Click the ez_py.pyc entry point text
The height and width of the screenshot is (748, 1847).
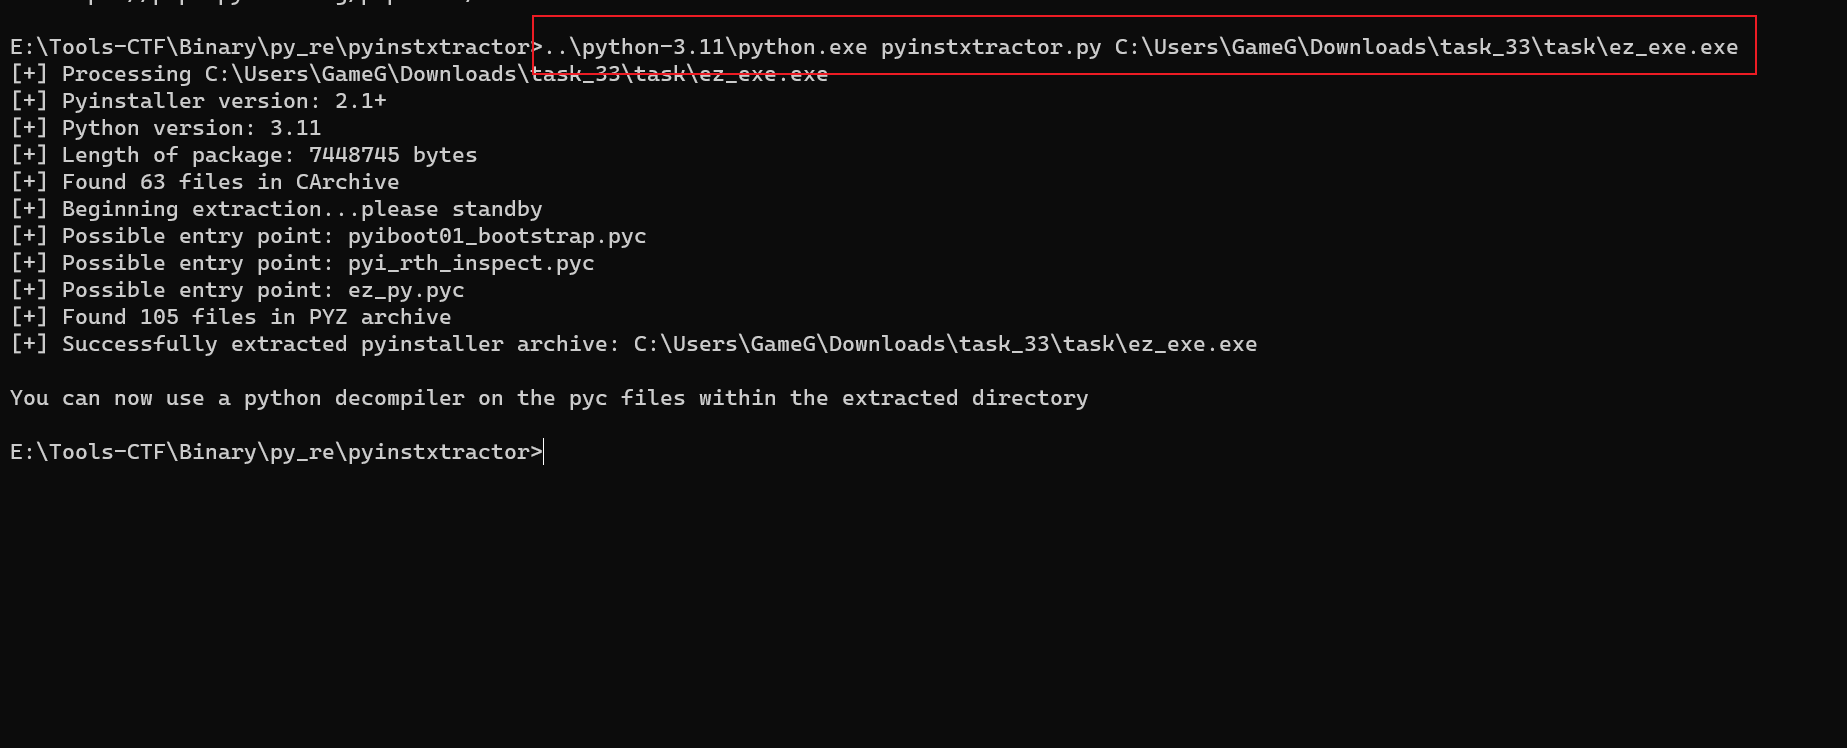pyautogui.click(x=406, y=290)
